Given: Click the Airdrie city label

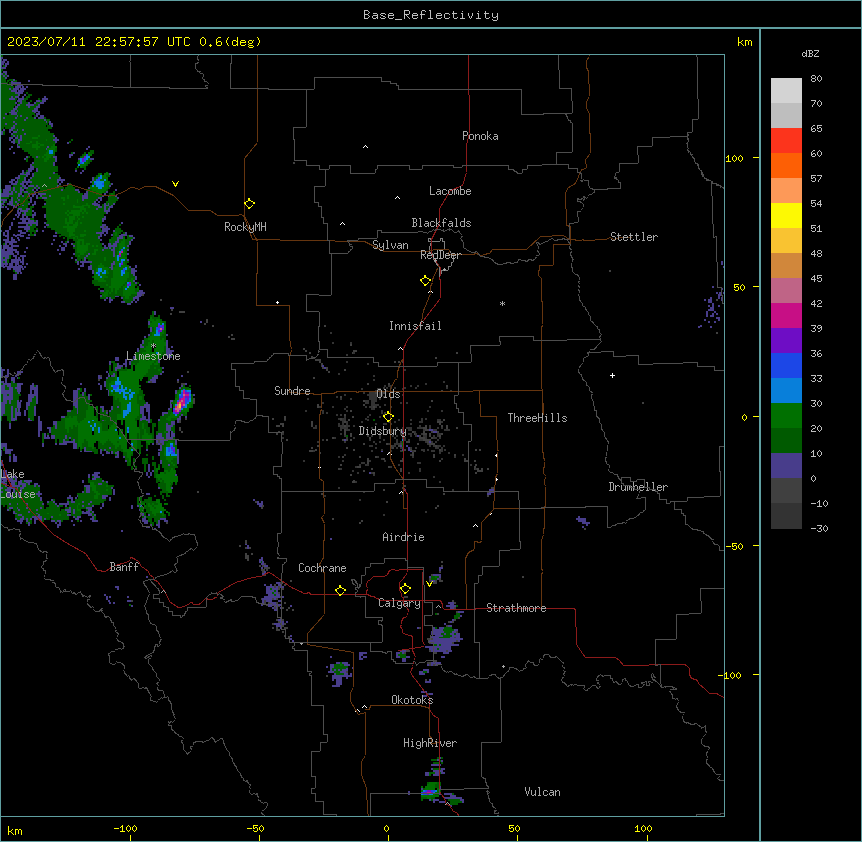Looking at the screenshot, I should coord(404,537).
